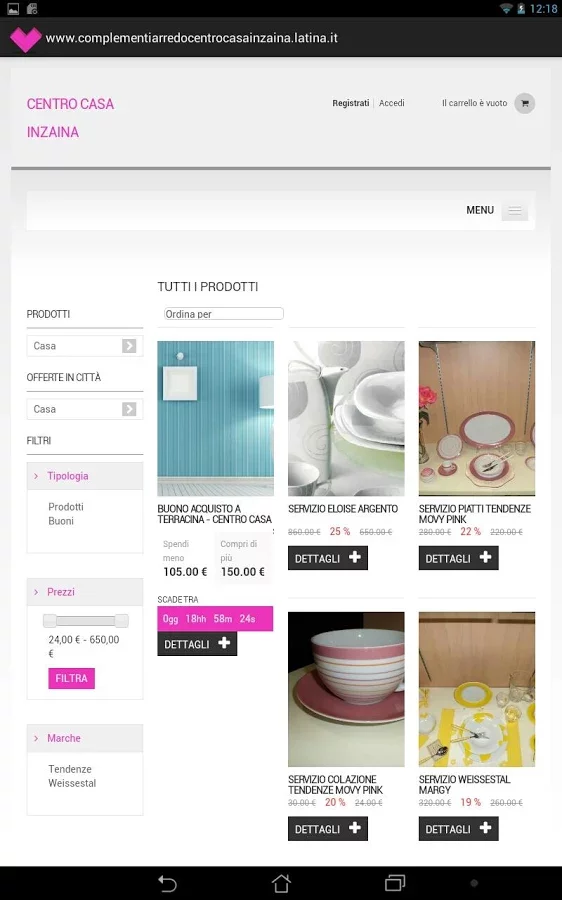Expand the Prodotti Casa arrow

pos(129,346)
